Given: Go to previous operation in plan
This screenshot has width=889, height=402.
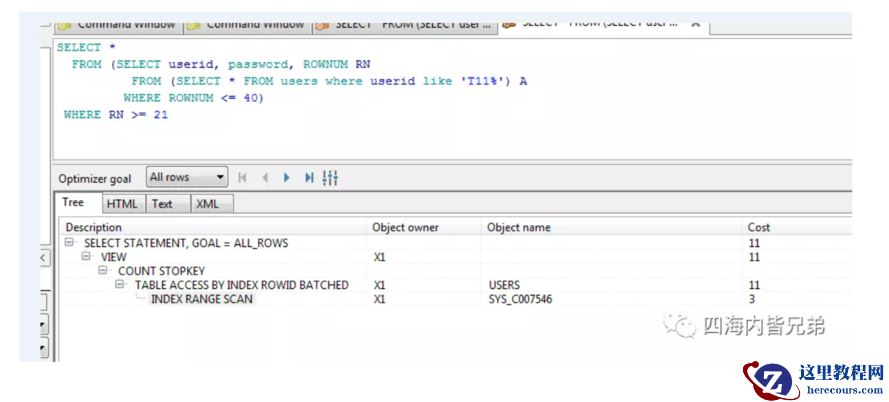Looking at the screenshot, I should (264, 178).
